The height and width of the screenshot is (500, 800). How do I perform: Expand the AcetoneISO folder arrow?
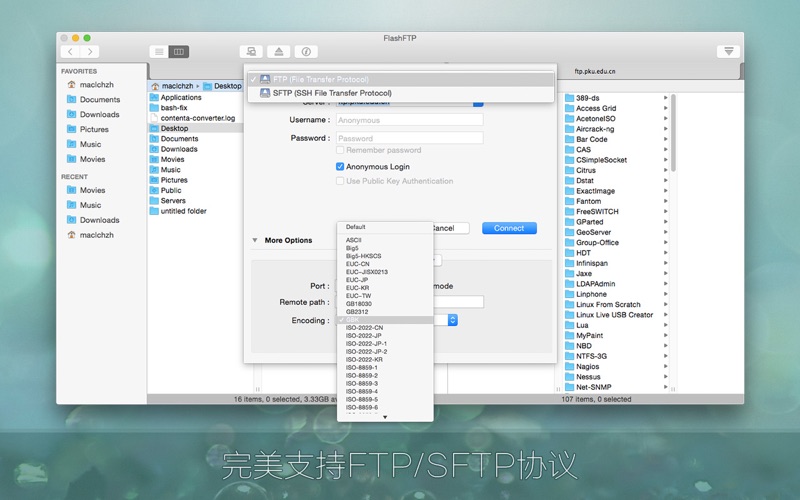point(665,118)
